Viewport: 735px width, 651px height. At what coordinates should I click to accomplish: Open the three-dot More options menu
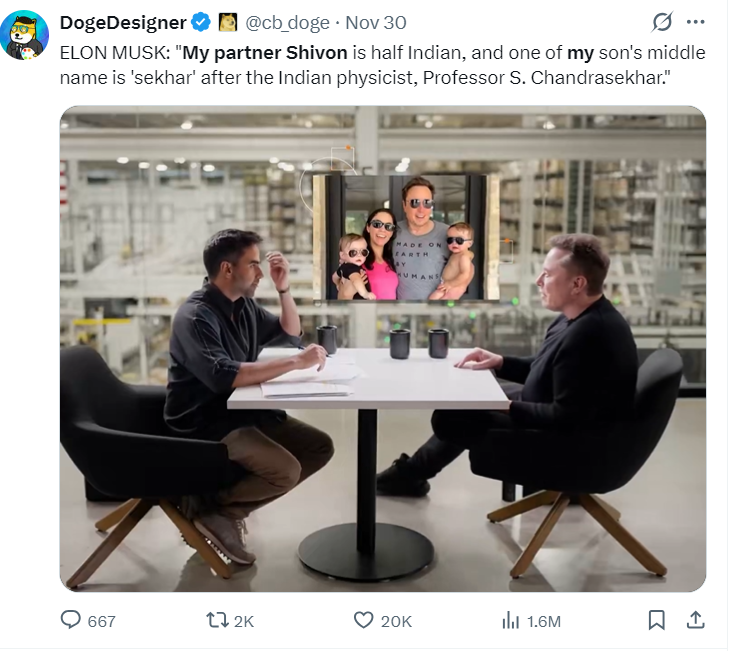coord(697,22)
